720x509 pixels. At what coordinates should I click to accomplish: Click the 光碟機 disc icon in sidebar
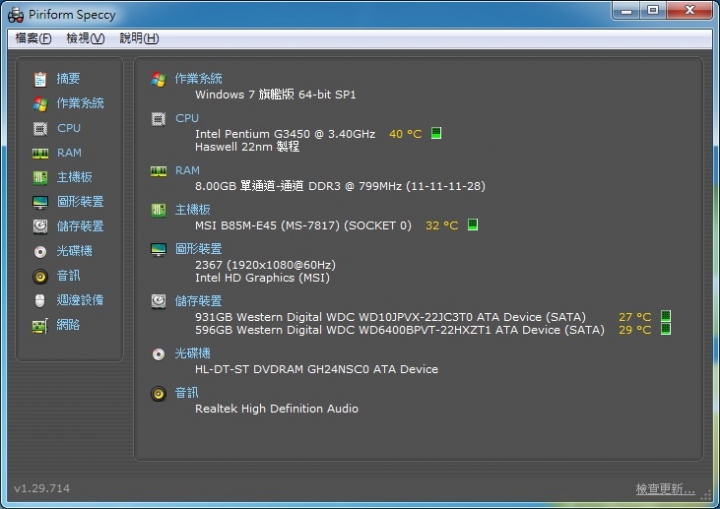click(40, 251)
